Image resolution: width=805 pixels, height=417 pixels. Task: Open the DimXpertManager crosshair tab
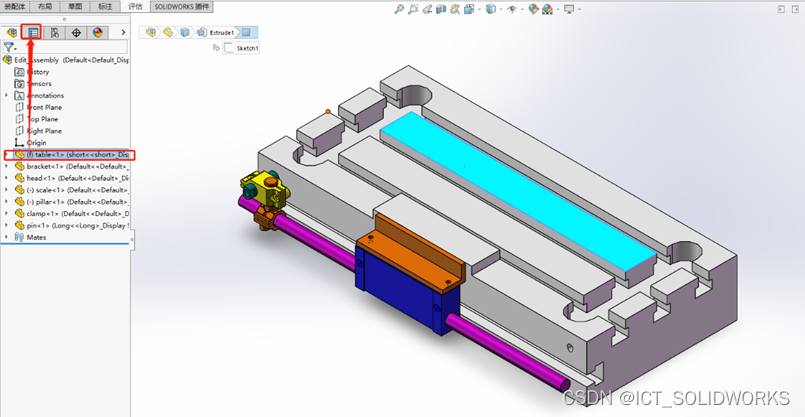coord(76,33)
